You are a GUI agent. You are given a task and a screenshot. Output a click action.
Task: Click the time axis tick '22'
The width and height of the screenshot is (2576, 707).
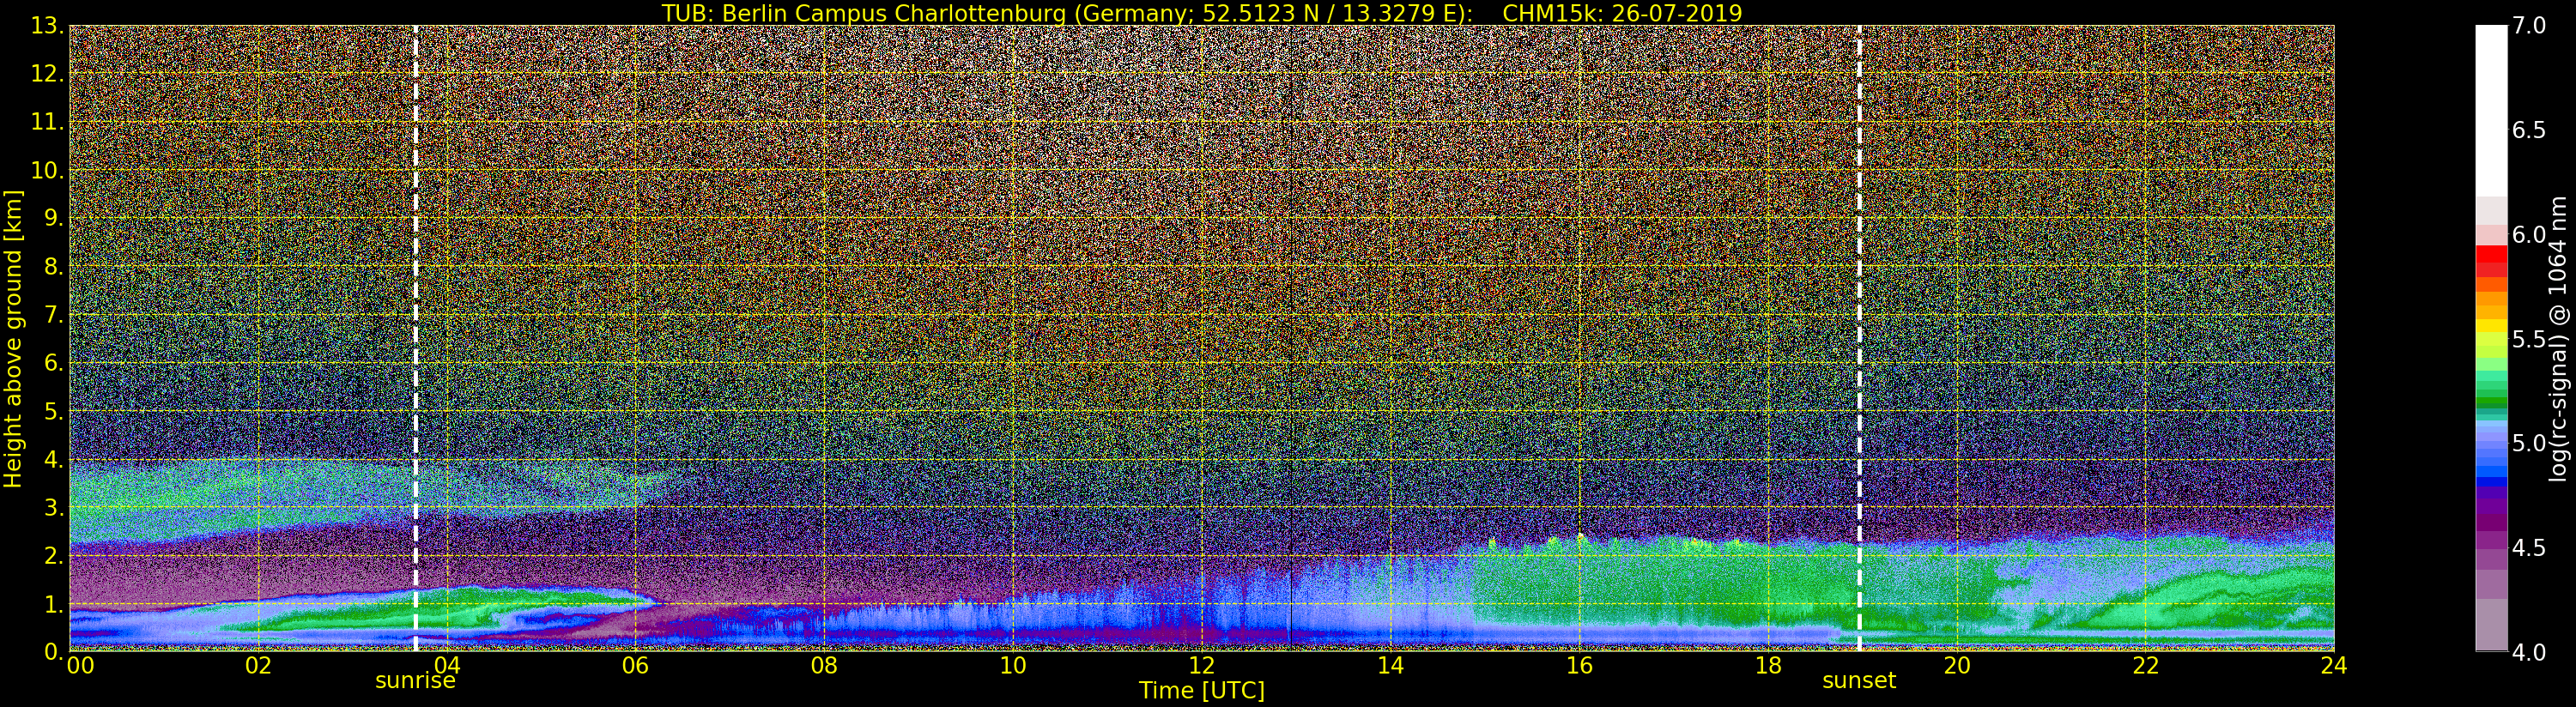2145,665
